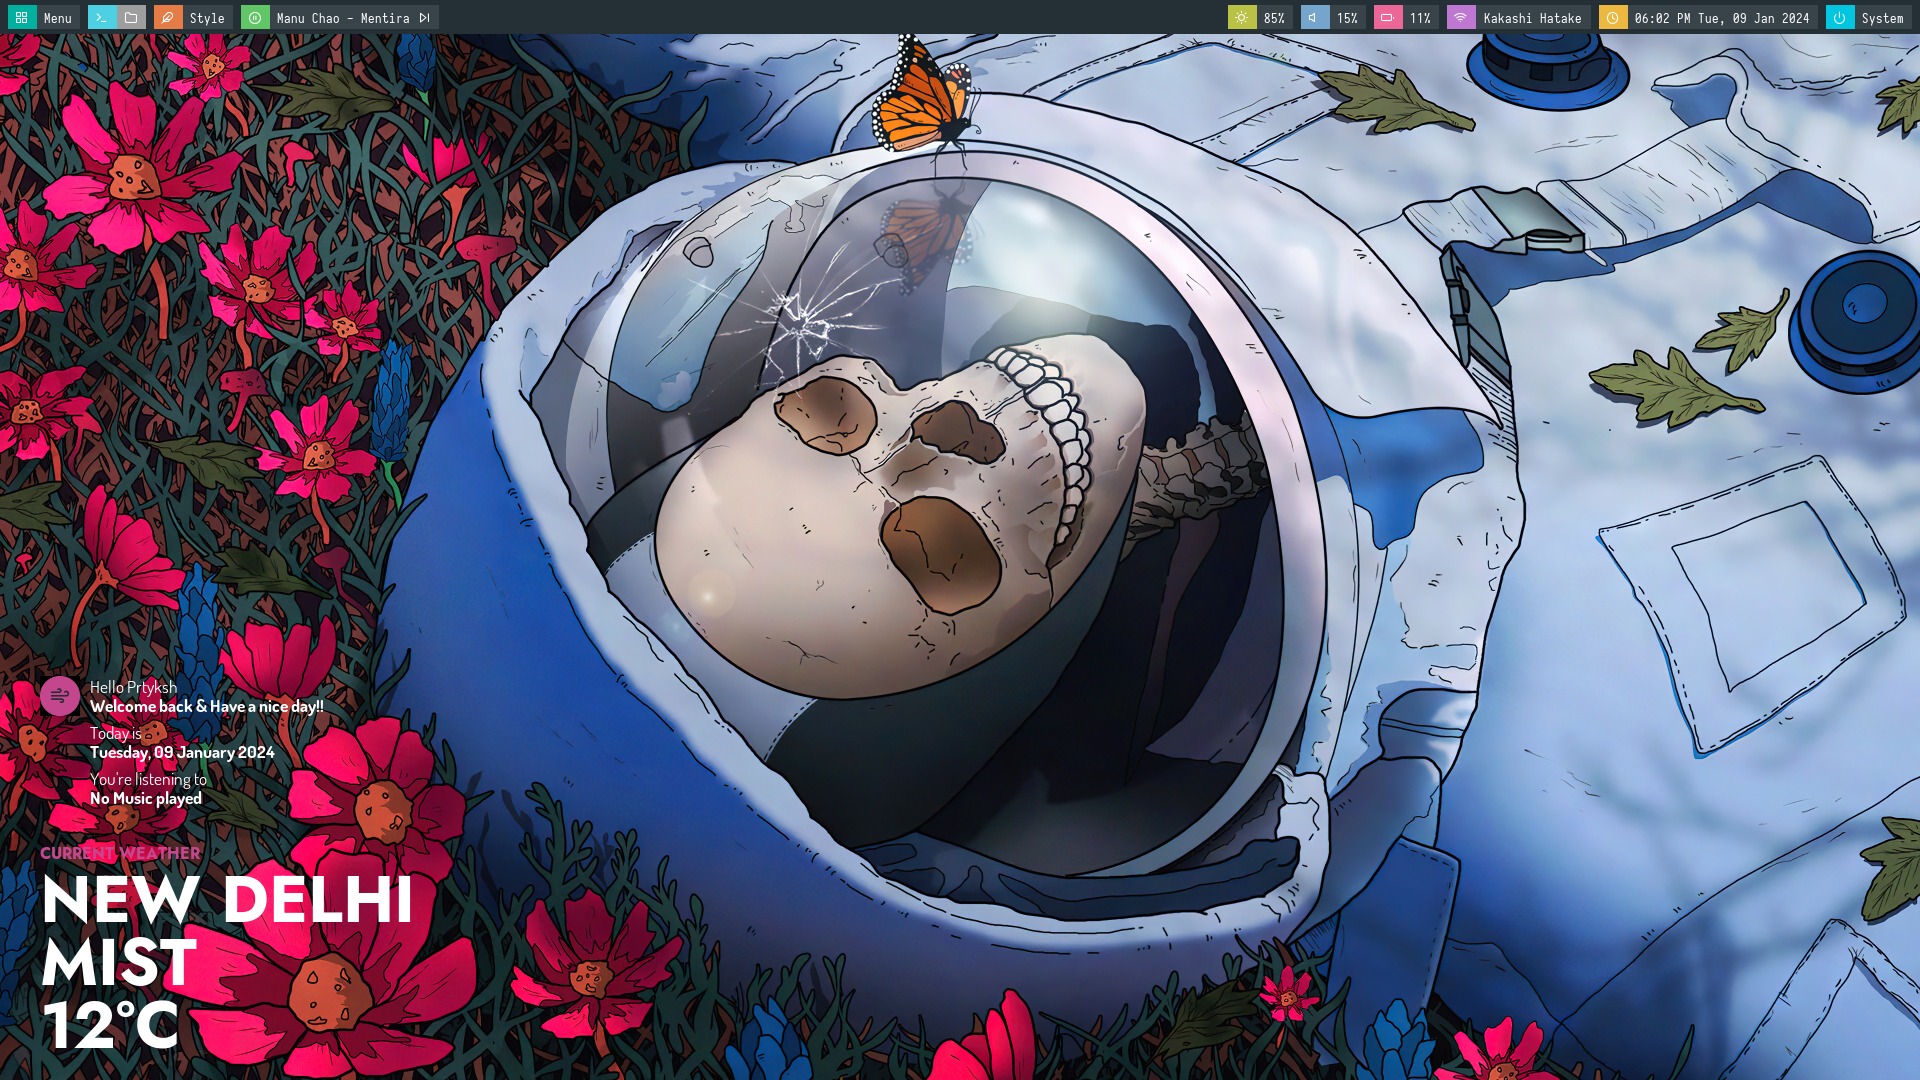Skip to next track button
The width and height of the screenshot is (1920, 1080).
pyautogui.click(x=425, y=18)
